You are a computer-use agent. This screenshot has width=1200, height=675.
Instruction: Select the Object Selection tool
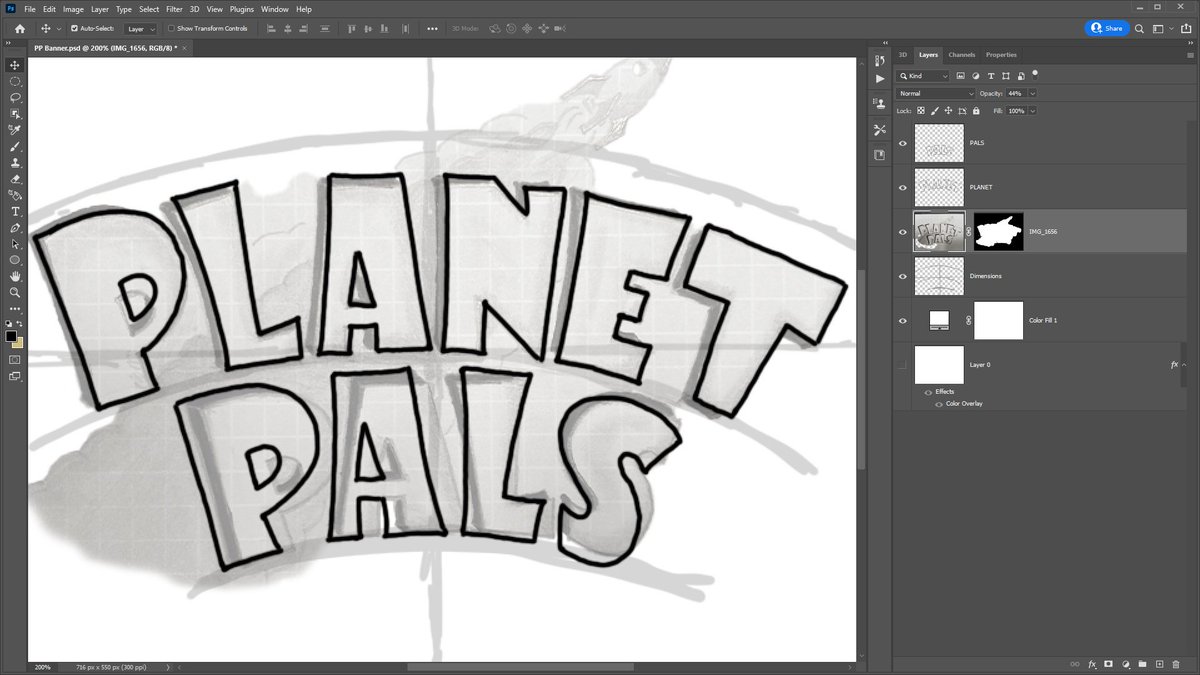[x=15, y=114]
